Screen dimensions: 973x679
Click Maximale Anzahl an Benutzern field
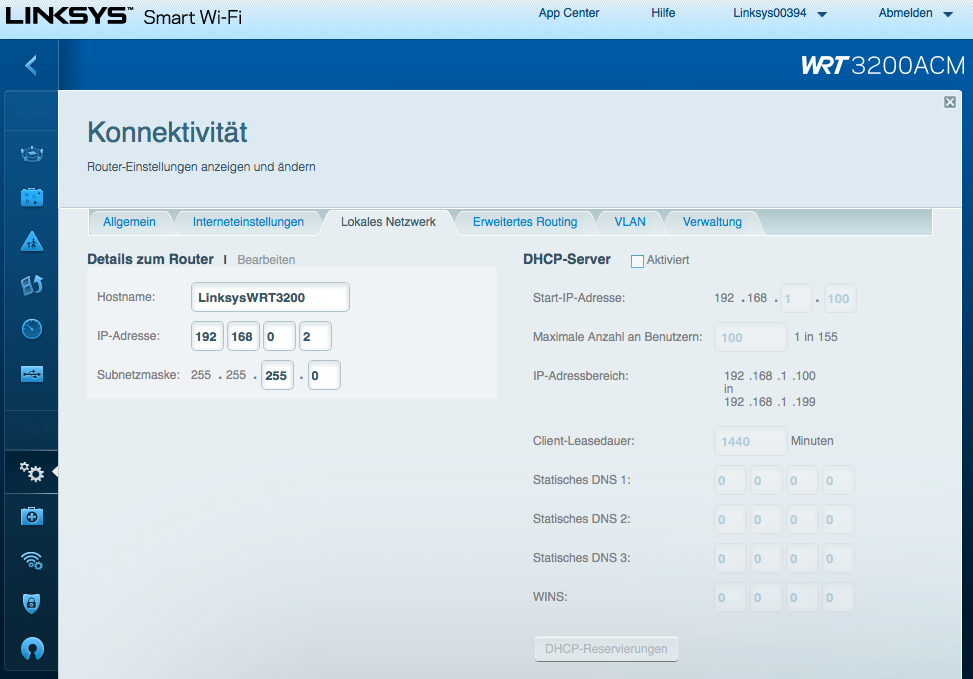[x=751, y=337]
